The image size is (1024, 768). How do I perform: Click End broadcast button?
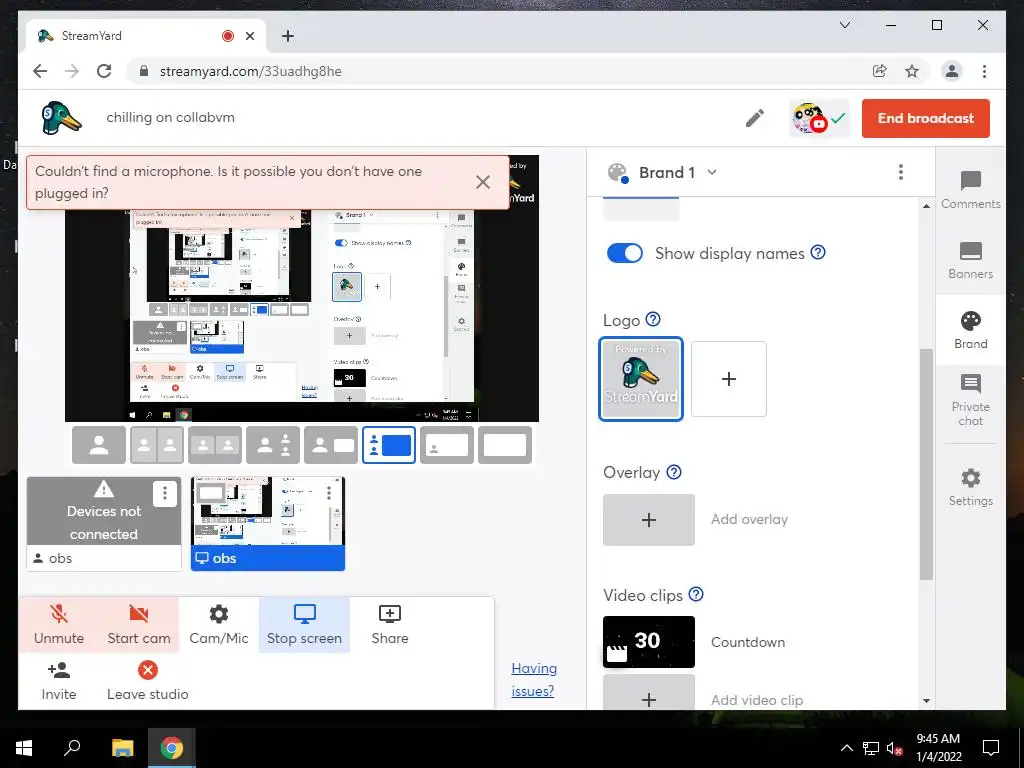pyautogui.click(x=925, y=118)
